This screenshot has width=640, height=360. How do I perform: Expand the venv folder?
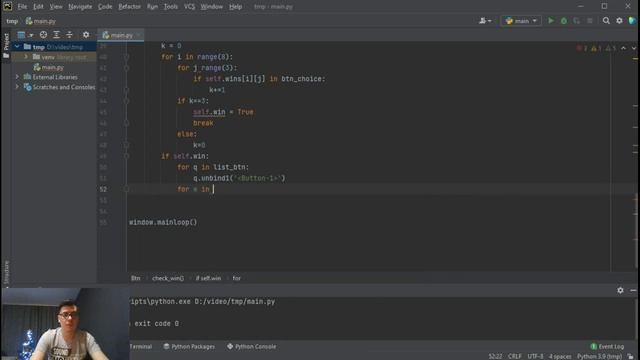point(26,57)
